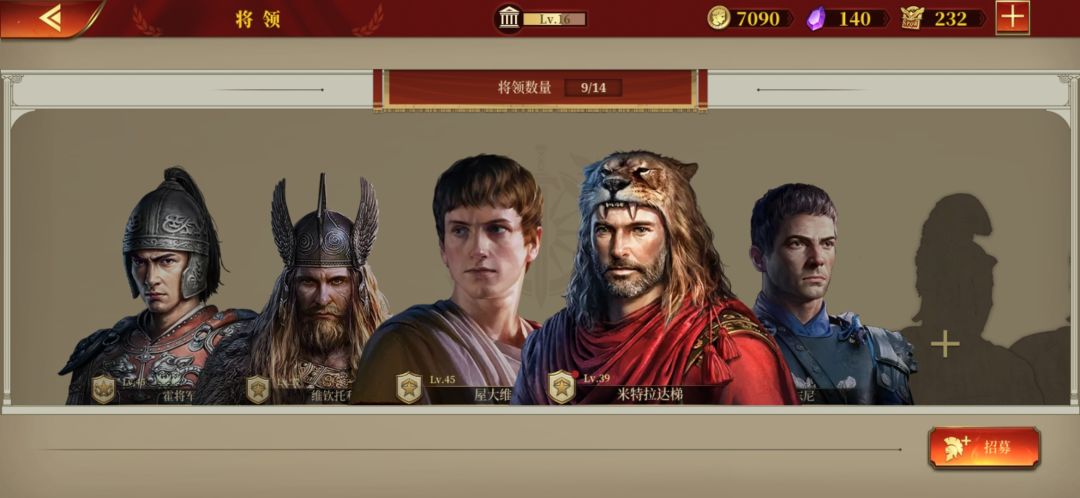Tap the rank badge on 米特拉达梯

pyautogui.click(x=561, y=386)
